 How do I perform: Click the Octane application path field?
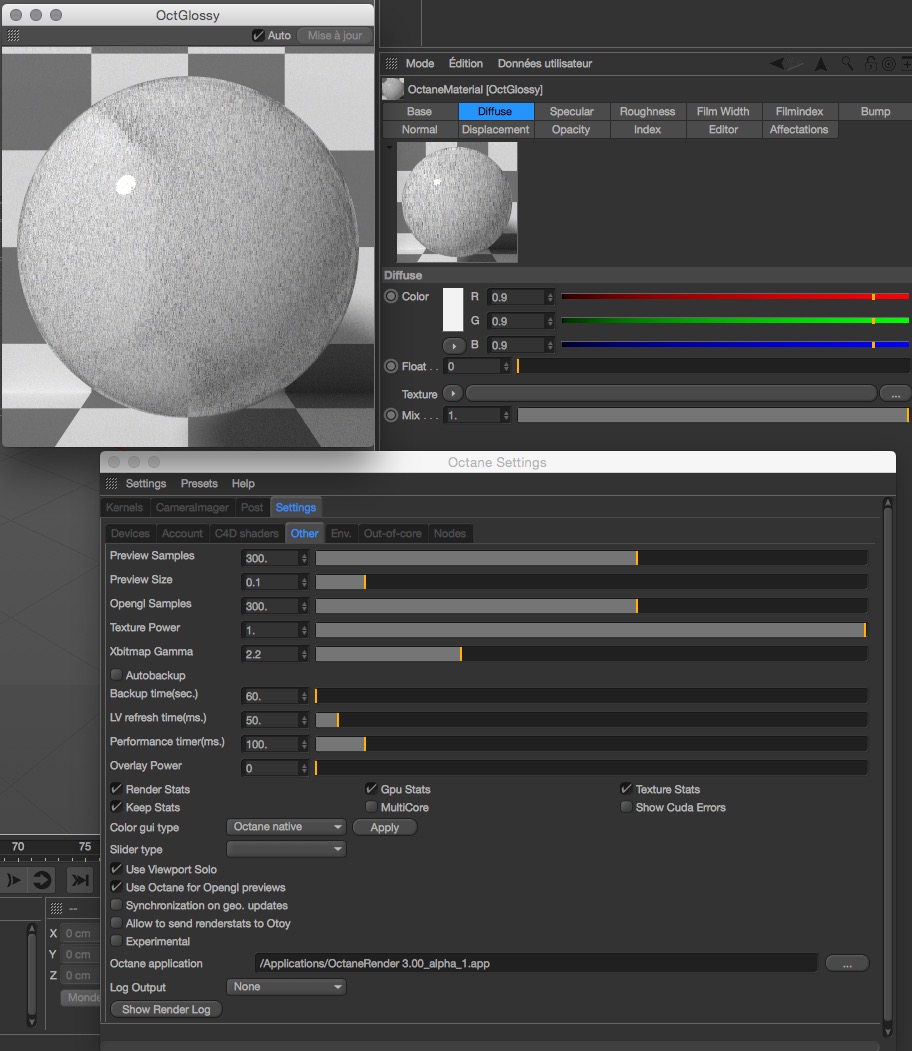click(x=536, y=963)
